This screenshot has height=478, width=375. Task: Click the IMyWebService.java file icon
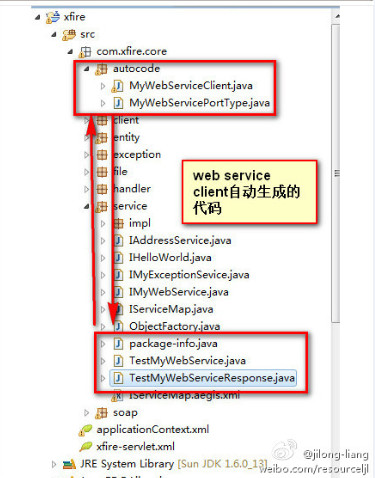(118, 292)
